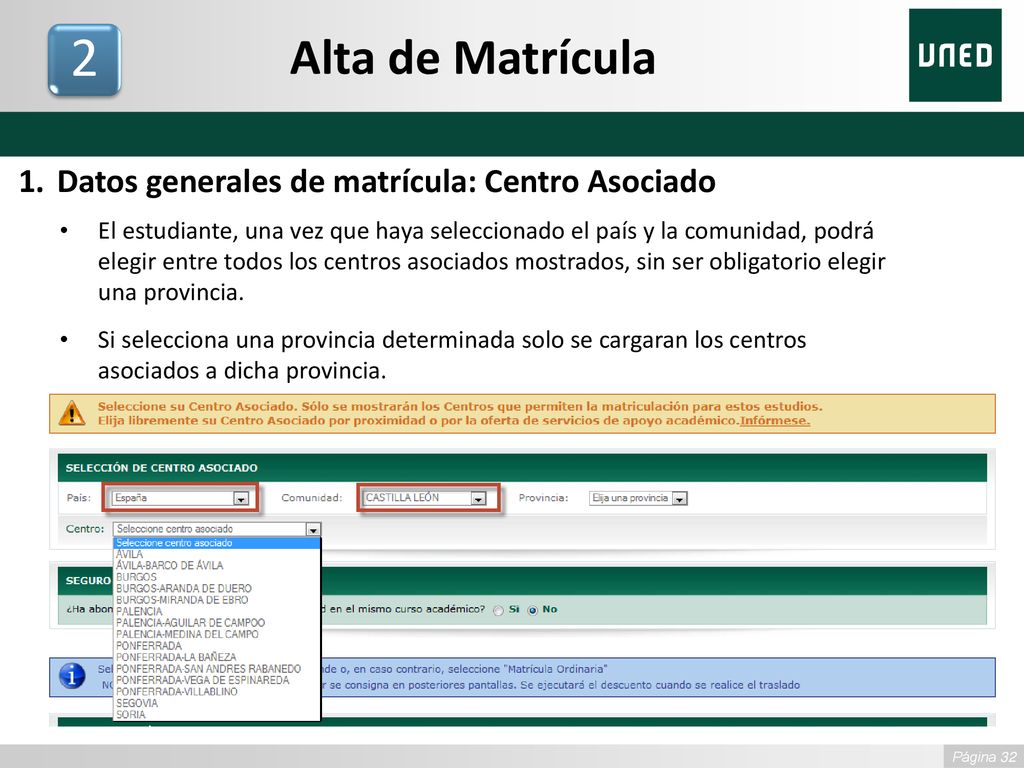
Task: Click the blue information icon
Action: point(72,676)
